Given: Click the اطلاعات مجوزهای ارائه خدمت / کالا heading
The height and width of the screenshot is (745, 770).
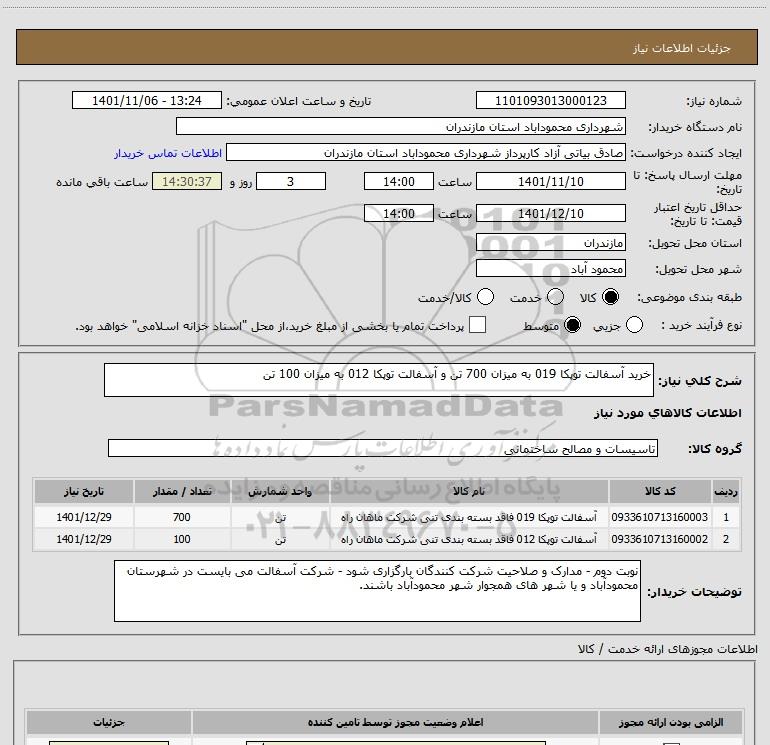Looking at the screenshot, I should (667, 649).
